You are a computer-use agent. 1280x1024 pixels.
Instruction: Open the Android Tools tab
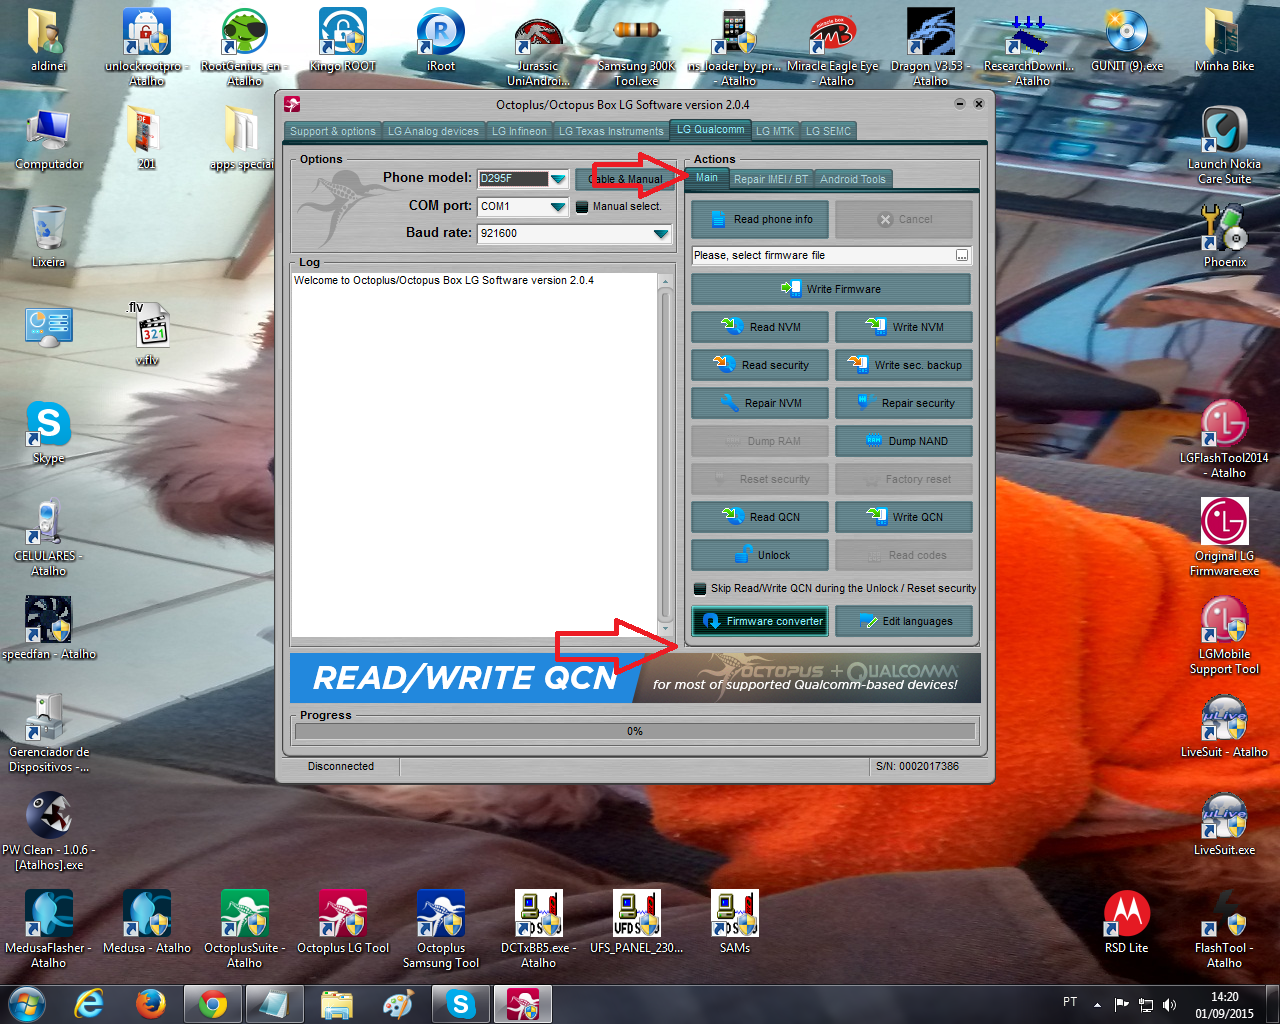853,180
